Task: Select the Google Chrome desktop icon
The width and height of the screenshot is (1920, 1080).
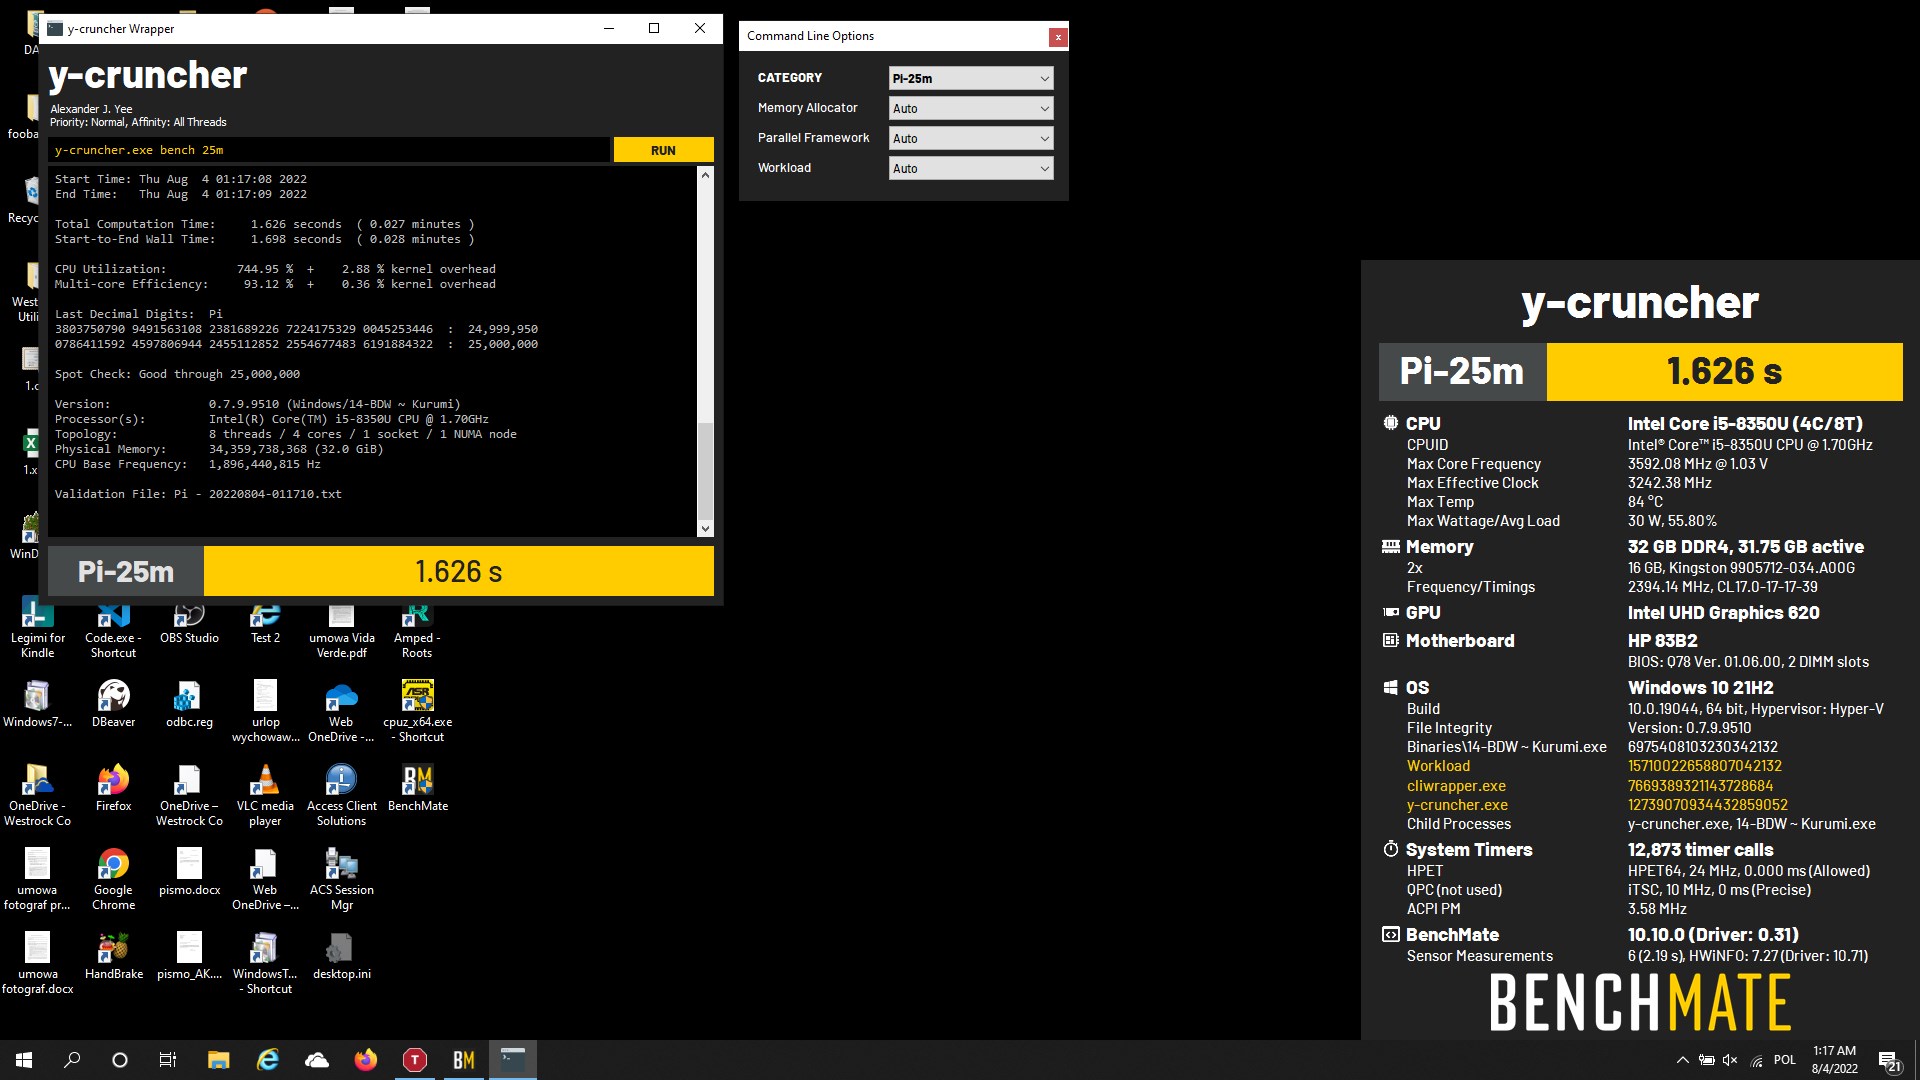Action: [x=113, y=879]
